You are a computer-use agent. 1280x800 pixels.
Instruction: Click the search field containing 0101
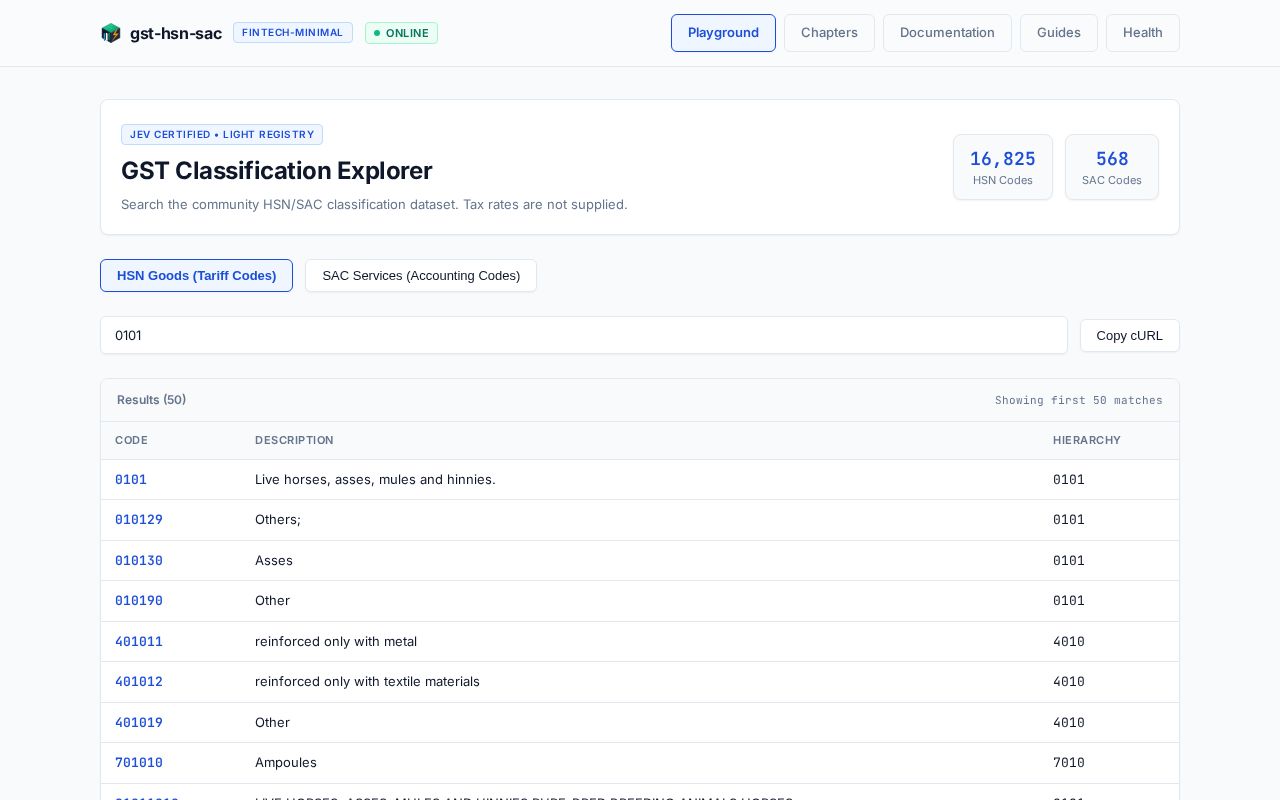point(584,335)
